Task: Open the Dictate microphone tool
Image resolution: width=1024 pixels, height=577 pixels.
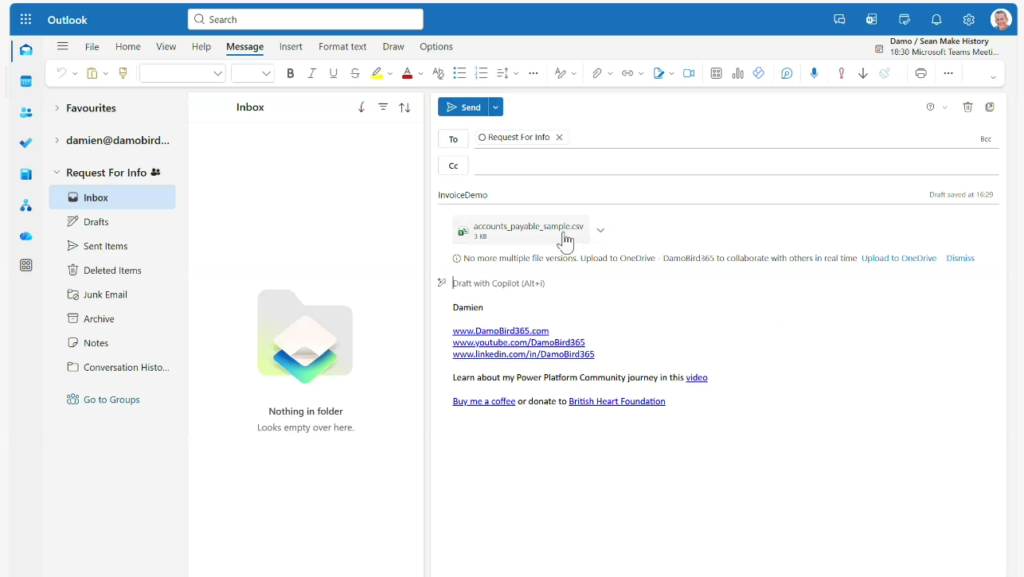Action: [814, 73]
